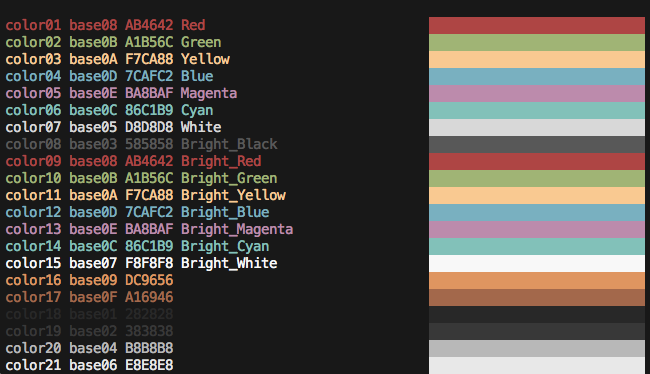Click the hex value '585858'
The height and width of the screenshot is (374, 650).
[x=149, y=144]
